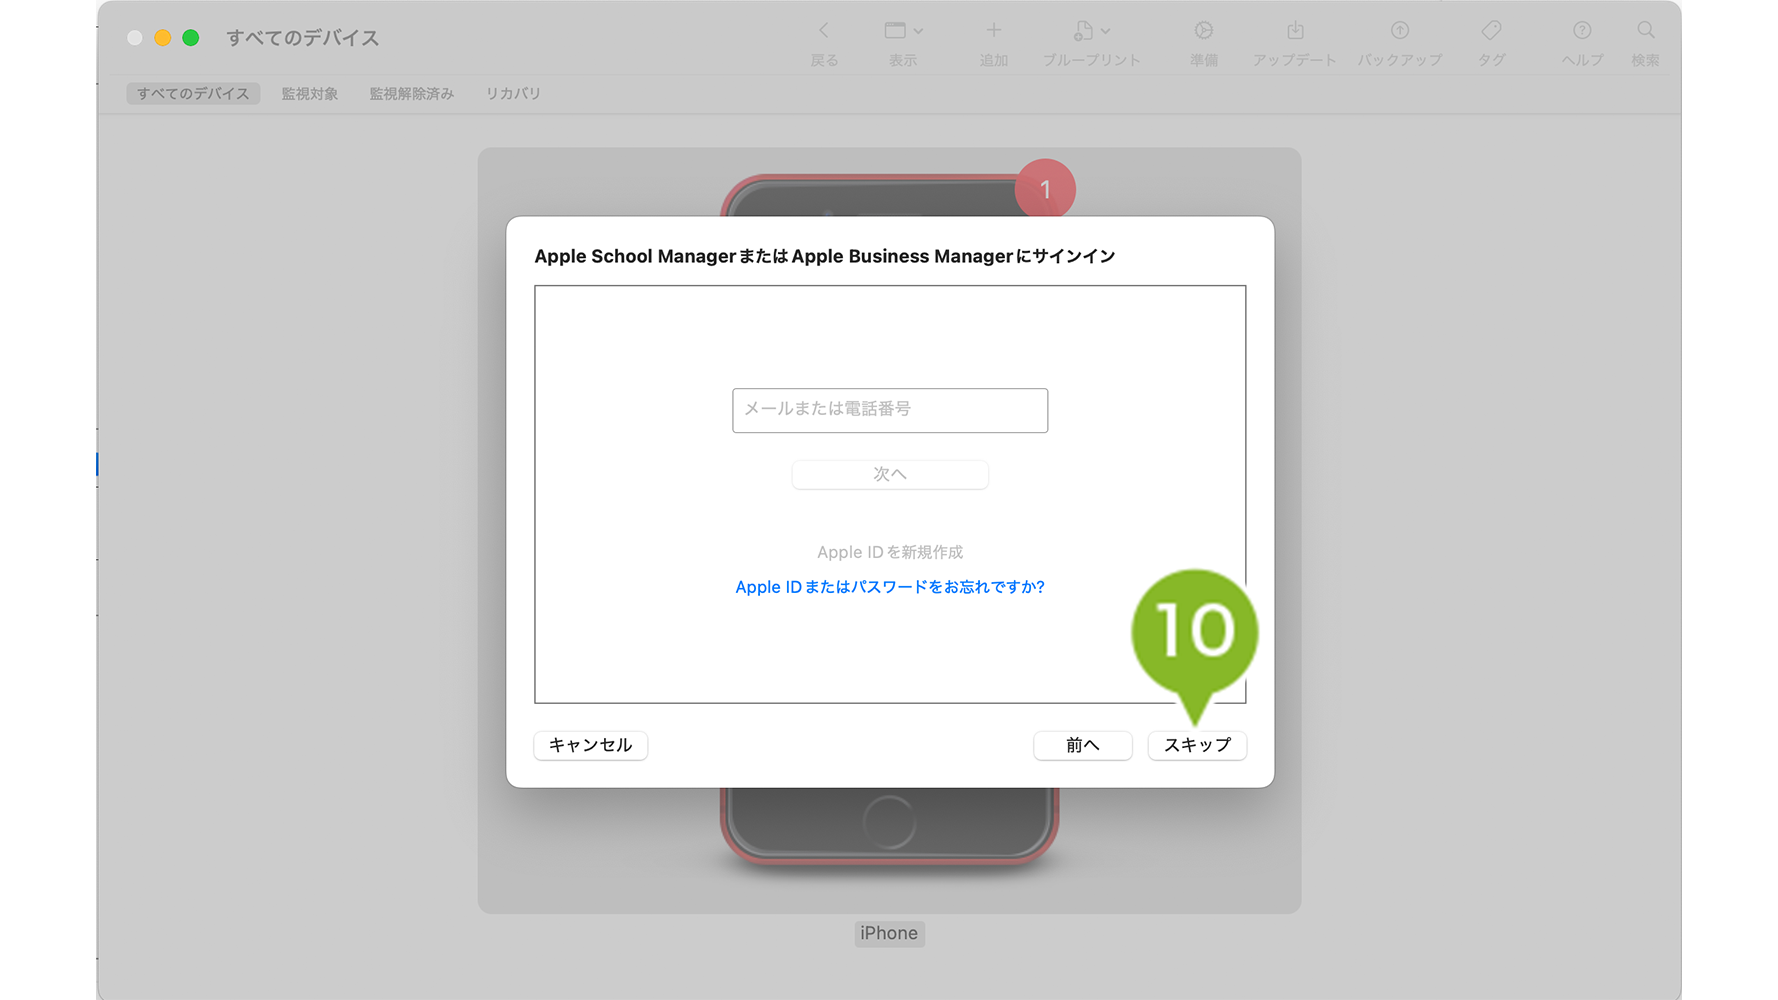Click the Prepare (準備) toolbar icon
Screen dimensions: 1778x1000
1203,31
